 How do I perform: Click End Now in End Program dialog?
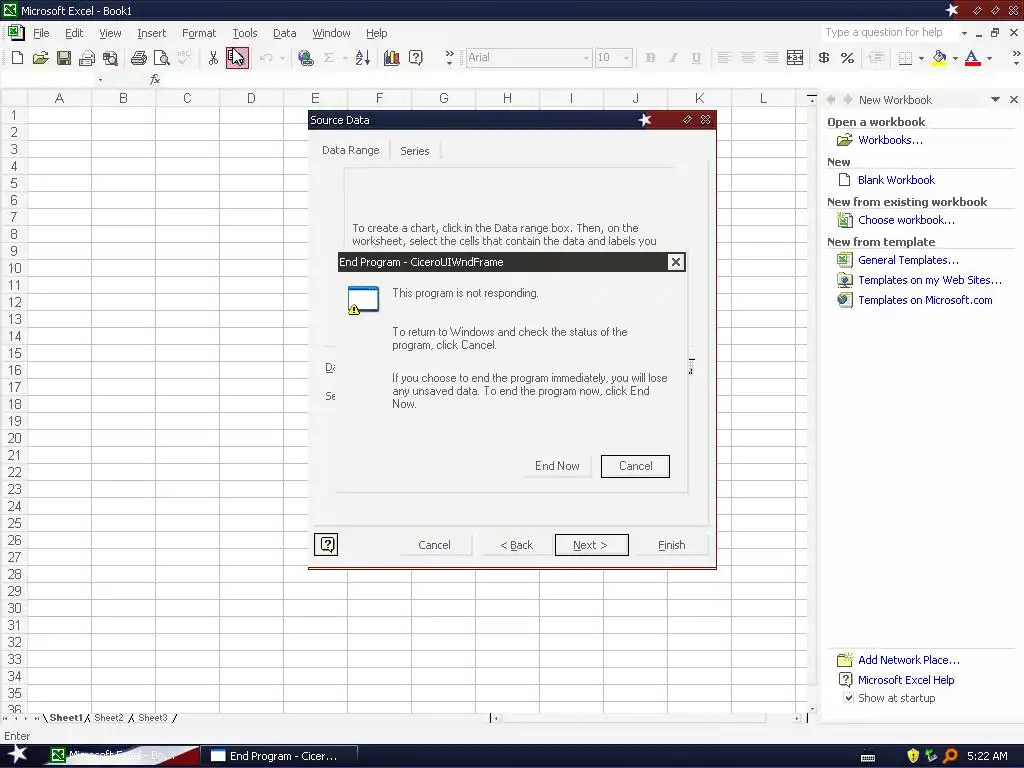point(557,466)
